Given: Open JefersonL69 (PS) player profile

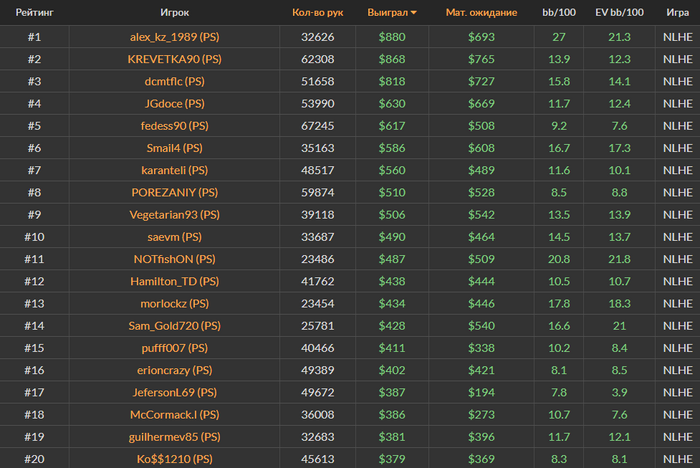Looking at the screenshot, I should click(175, 393).
